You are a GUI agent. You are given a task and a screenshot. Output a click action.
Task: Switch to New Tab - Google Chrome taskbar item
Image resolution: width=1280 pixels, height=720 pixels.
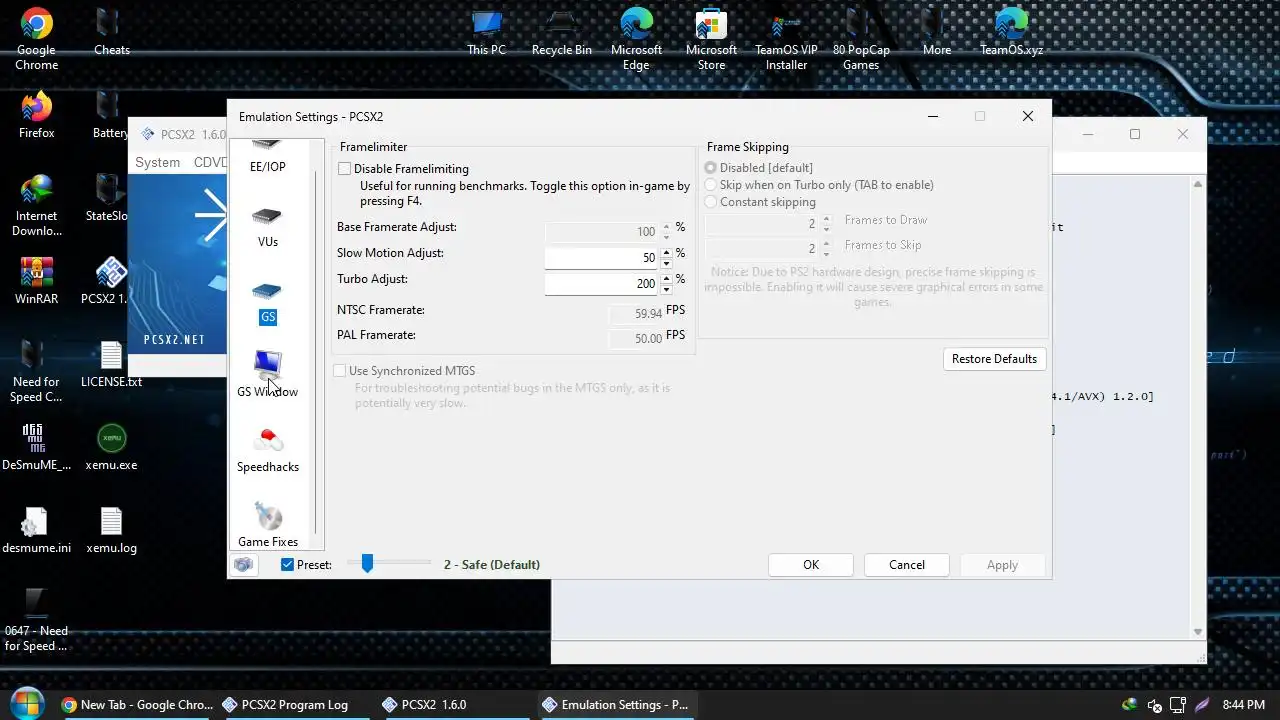pyautogui.click(x=137, y=705)
